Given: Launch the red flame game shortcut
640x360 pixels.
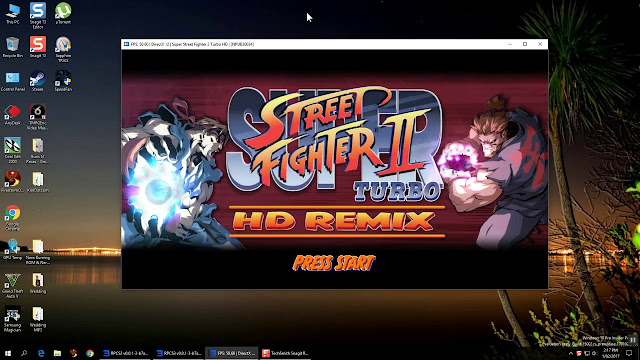Looking at the screenshot, I should 13,182.
